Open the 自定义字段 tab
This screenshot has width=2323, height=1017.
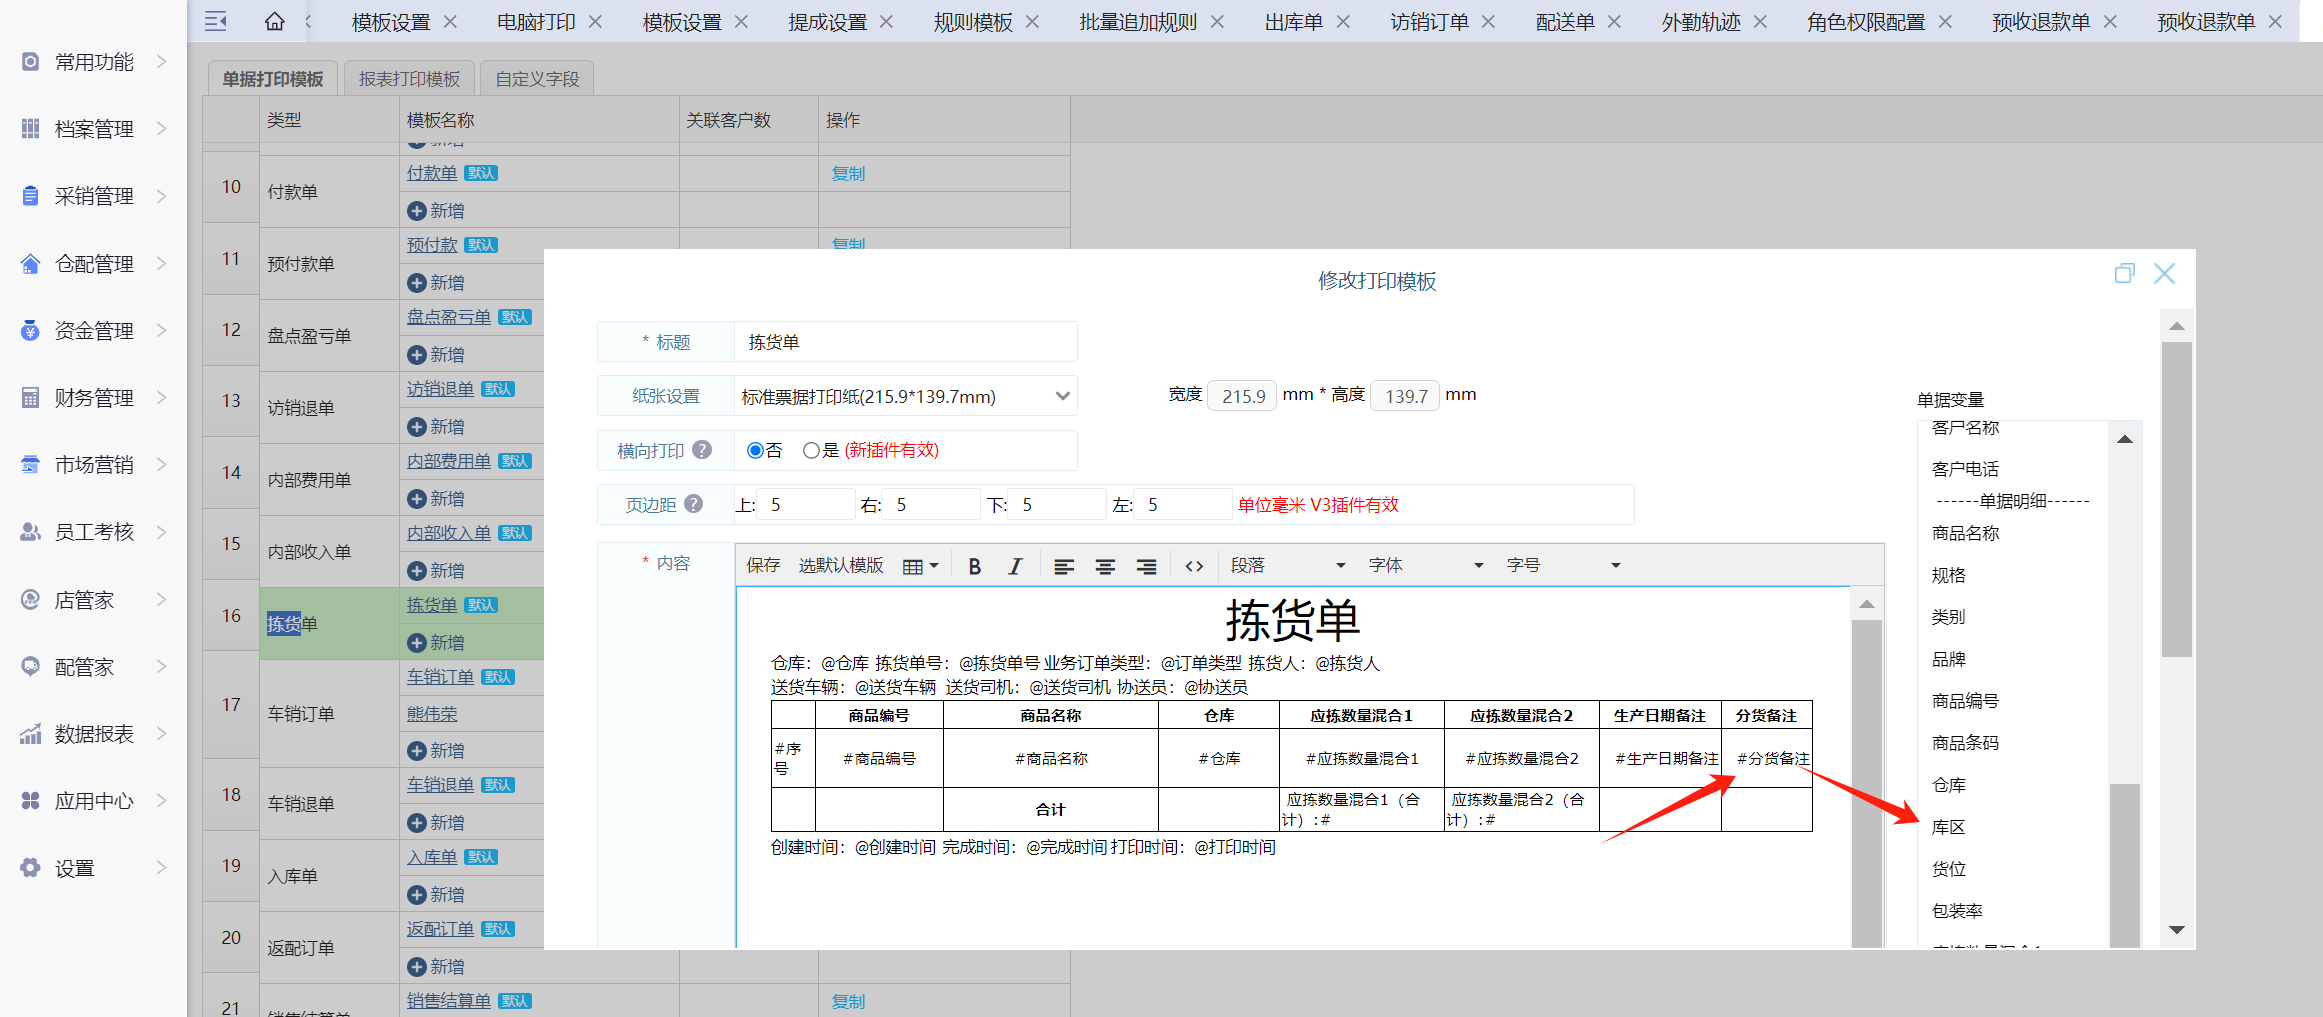pos(537,79)
